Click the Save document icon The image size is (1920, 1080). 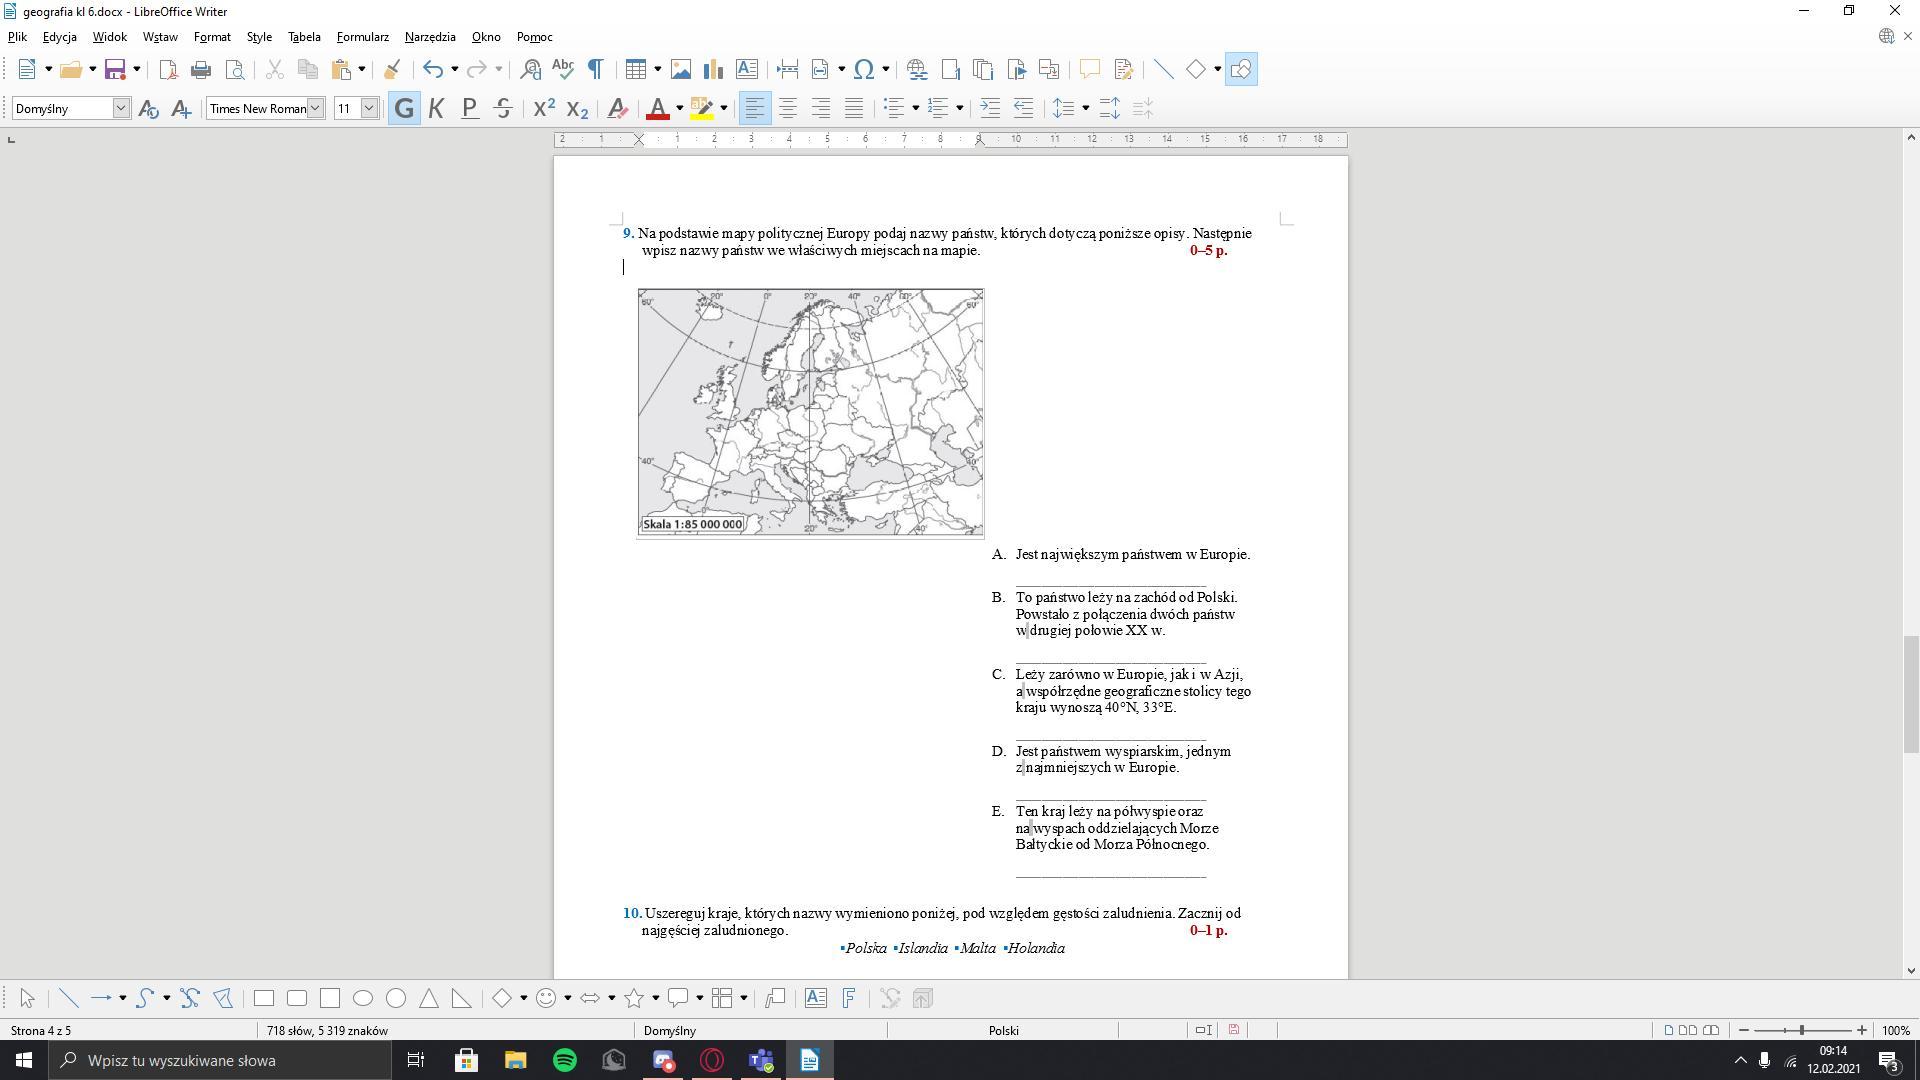click(x=115, y=69)
